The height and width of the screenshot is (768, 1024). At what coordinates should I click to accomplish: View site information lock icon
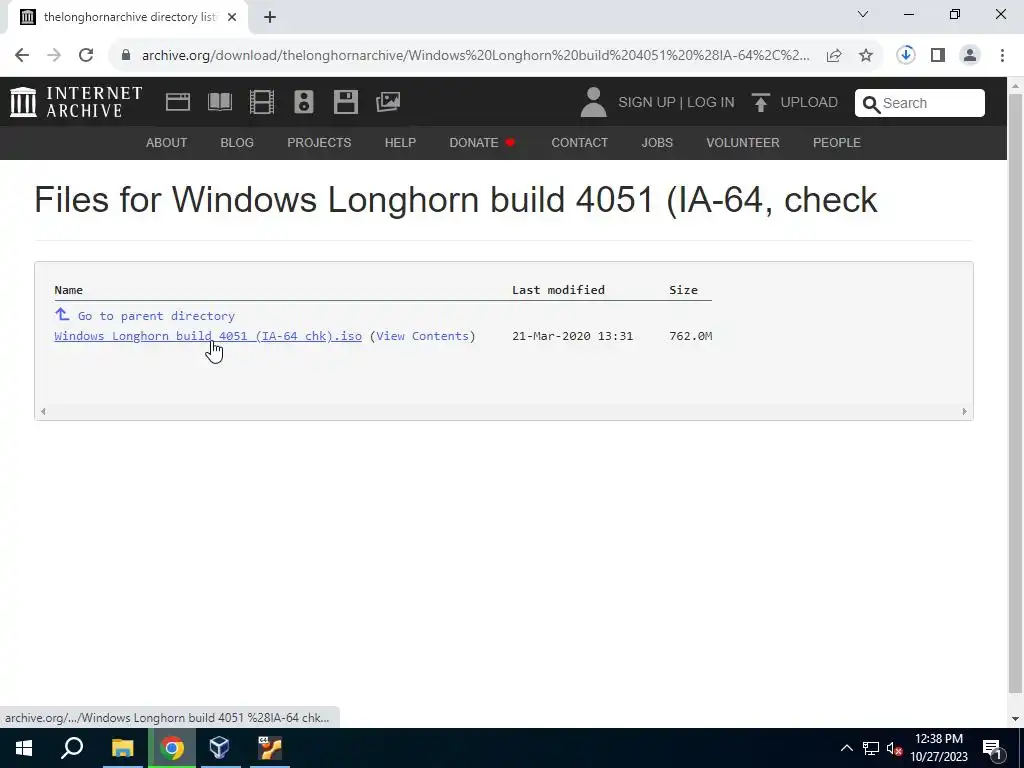(x=126, y=55)
